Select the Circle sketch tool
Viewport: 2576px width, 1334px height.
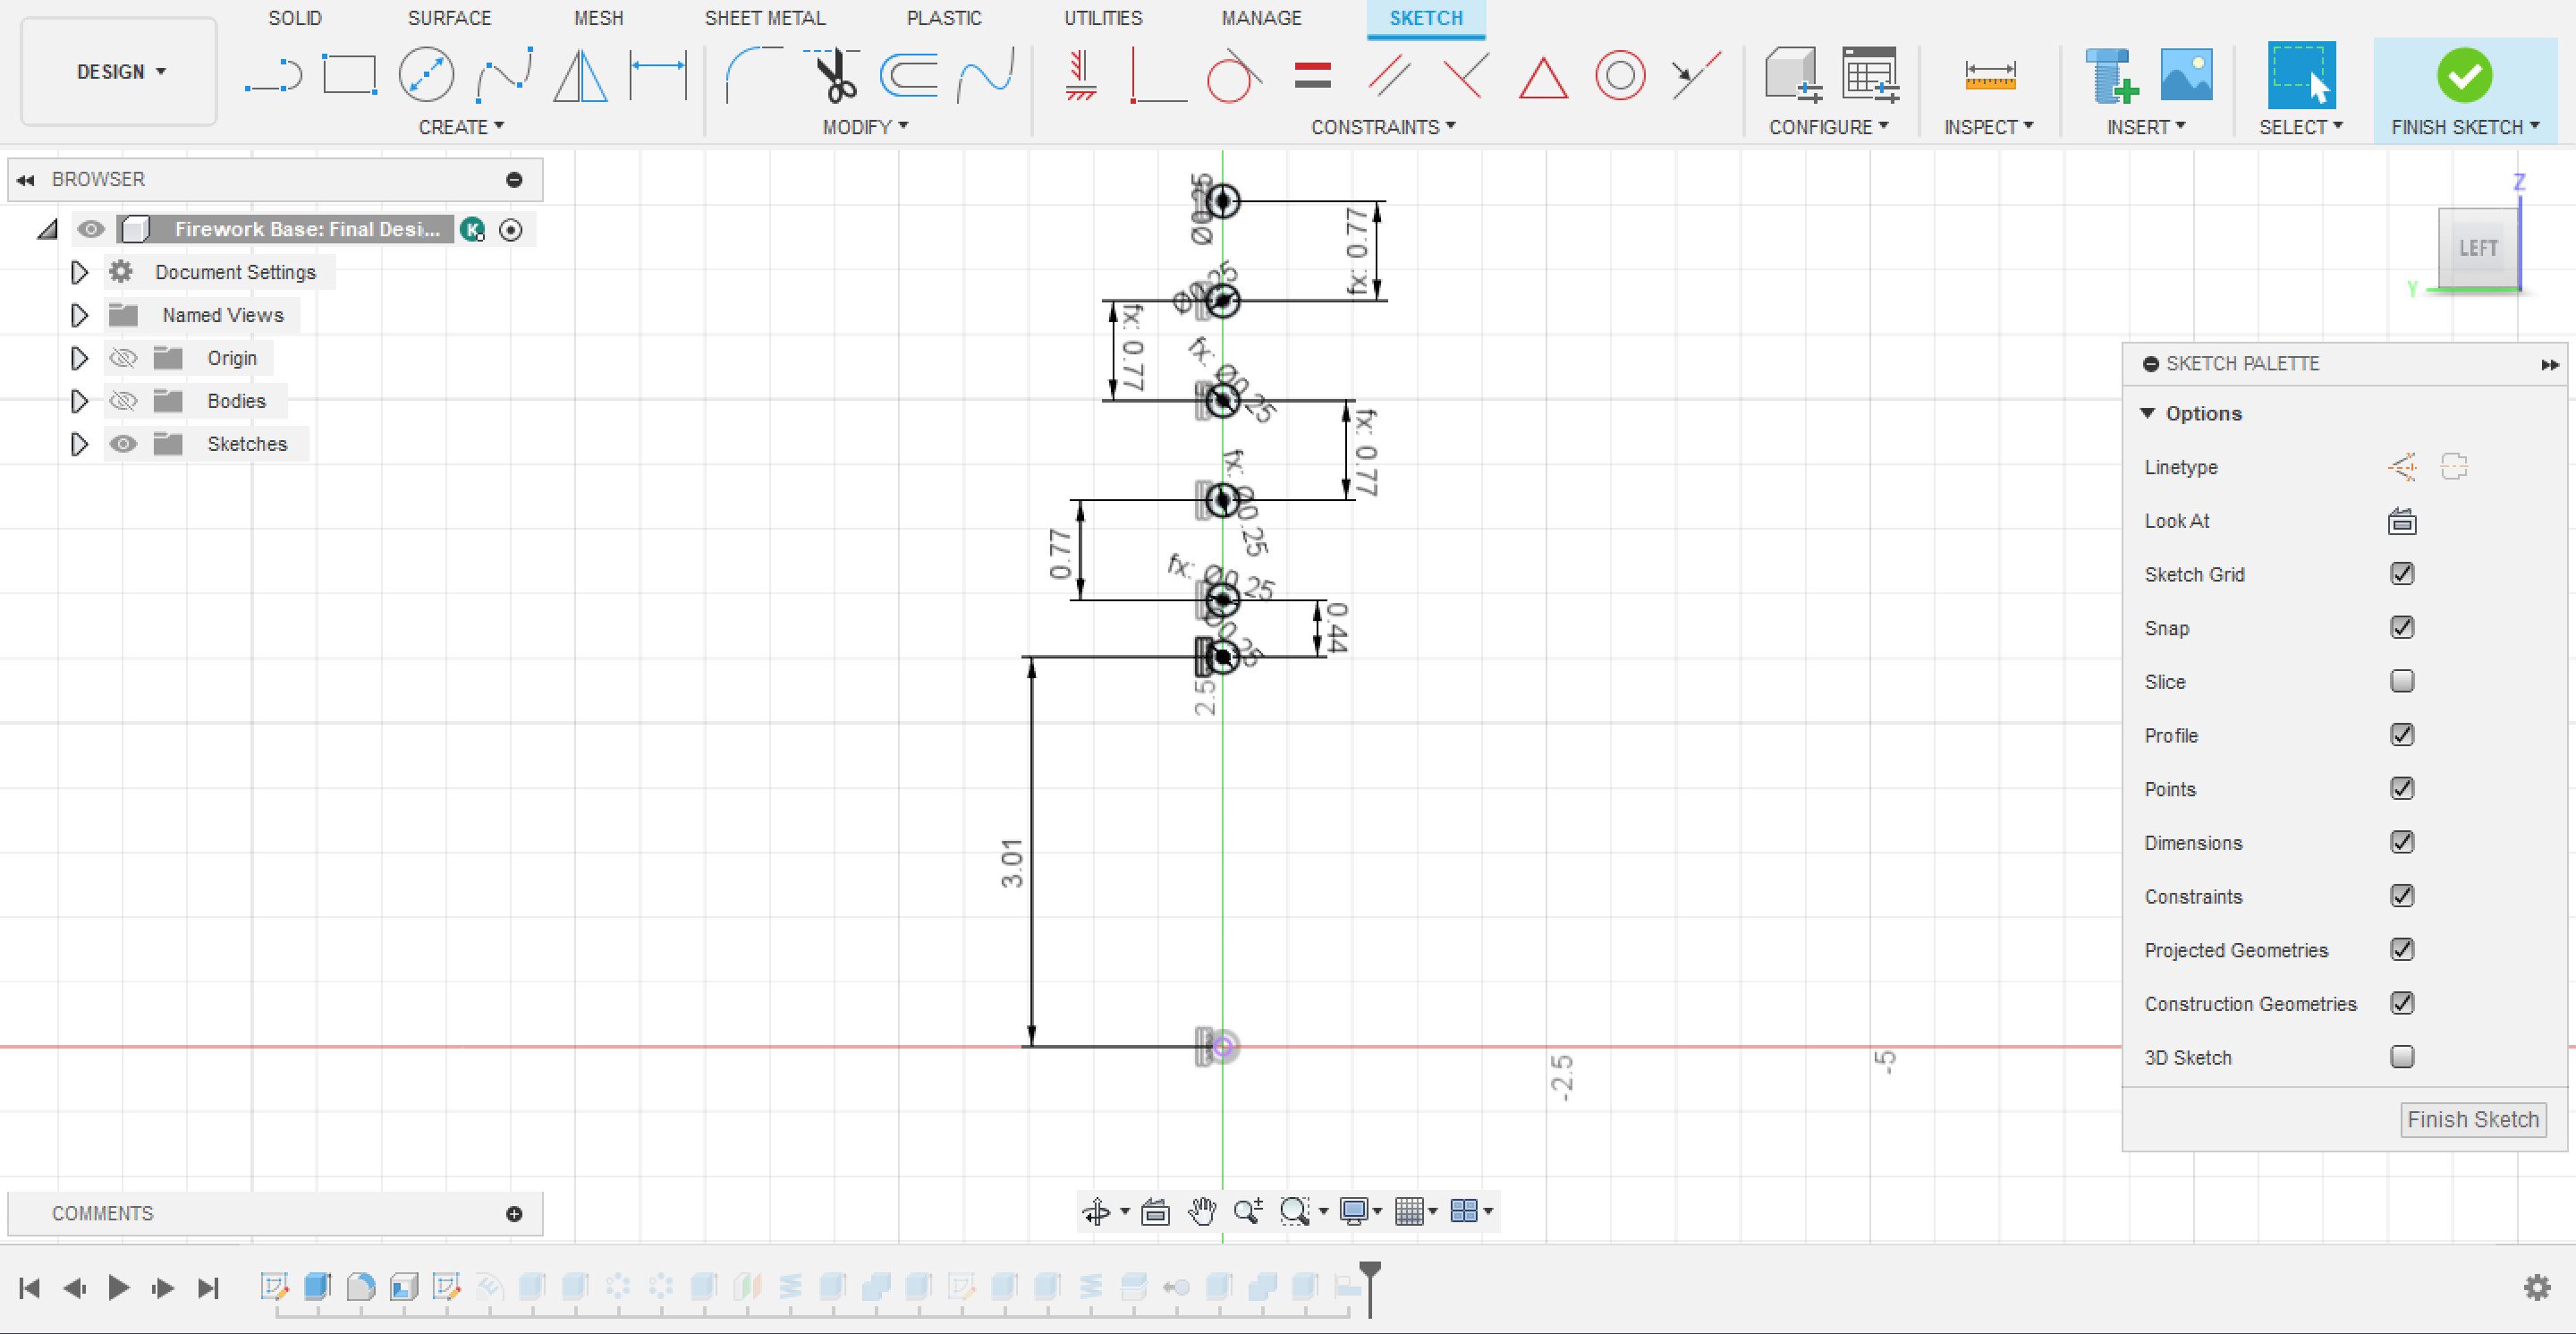pos(426,76)
